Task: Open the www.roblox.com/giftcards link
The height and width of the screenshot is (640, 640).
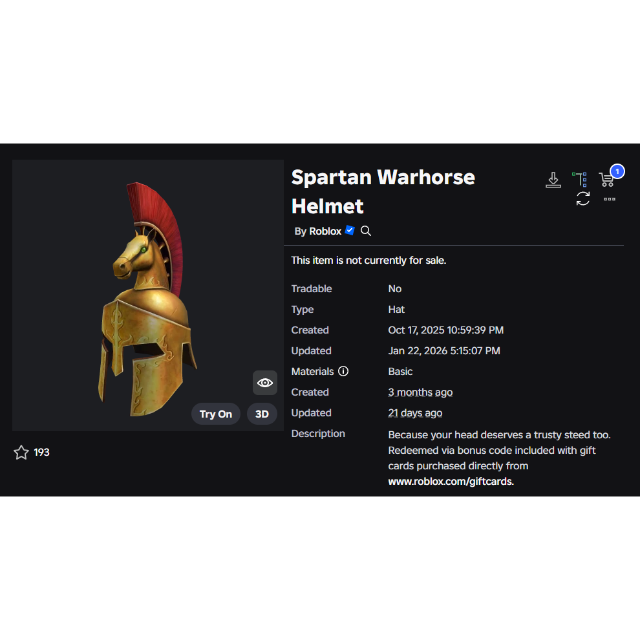Action: click(451, 482)
